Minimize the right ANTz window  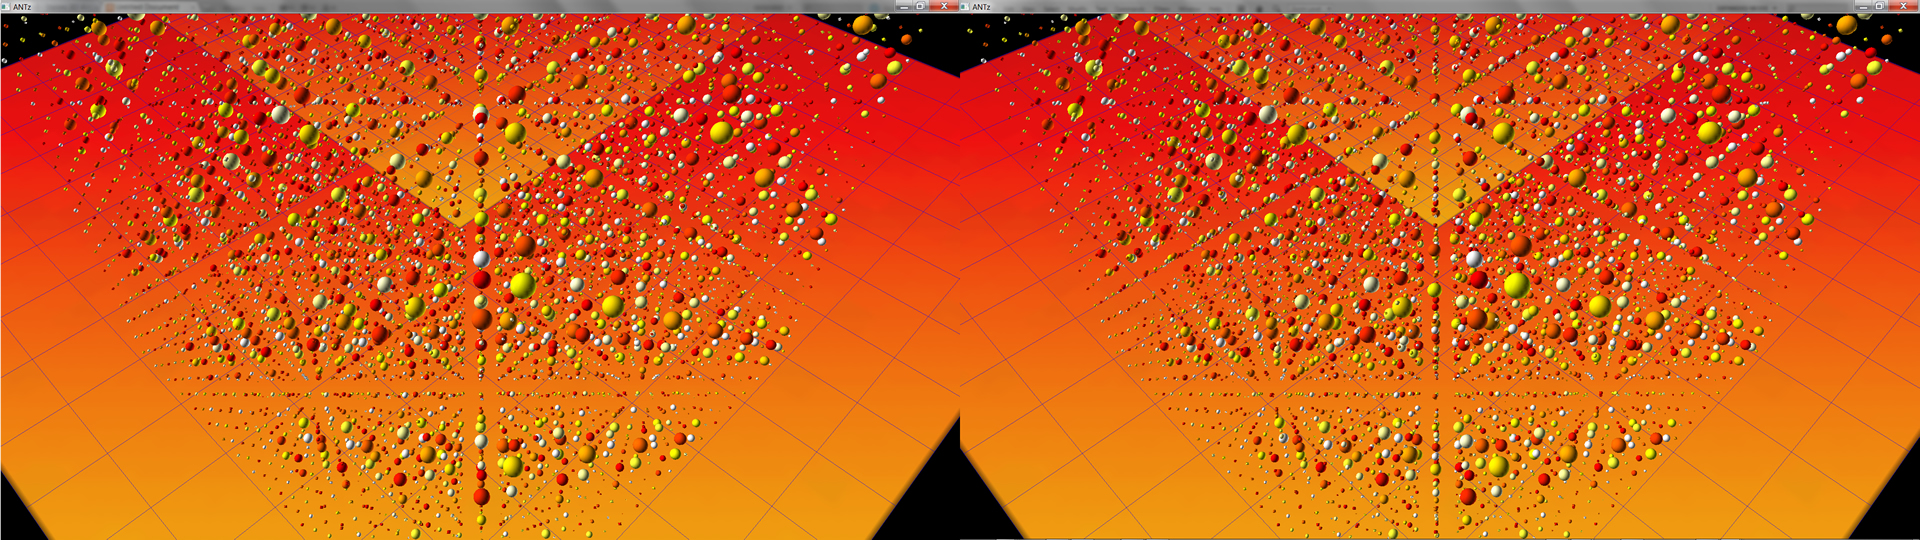click(1862, 6)
